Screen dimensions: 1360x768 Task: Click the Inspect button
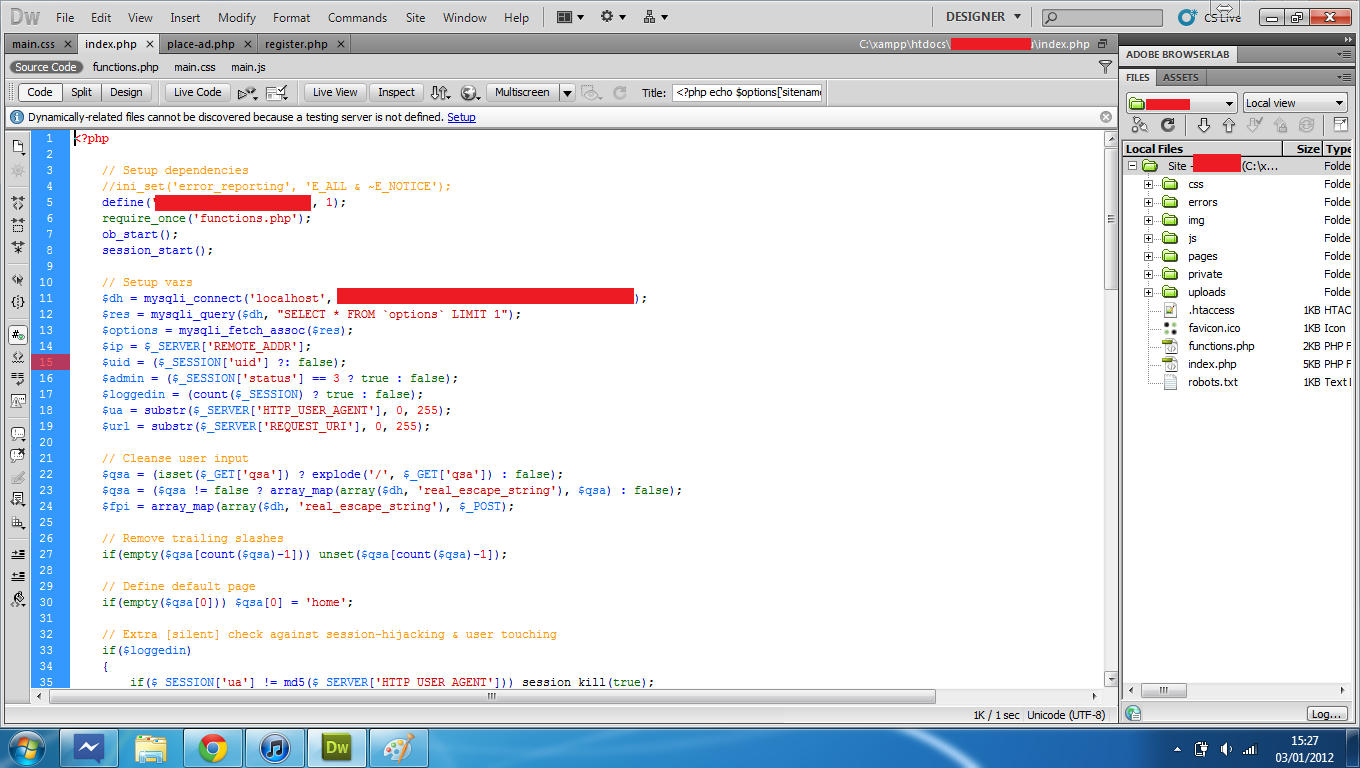point(396,92)
